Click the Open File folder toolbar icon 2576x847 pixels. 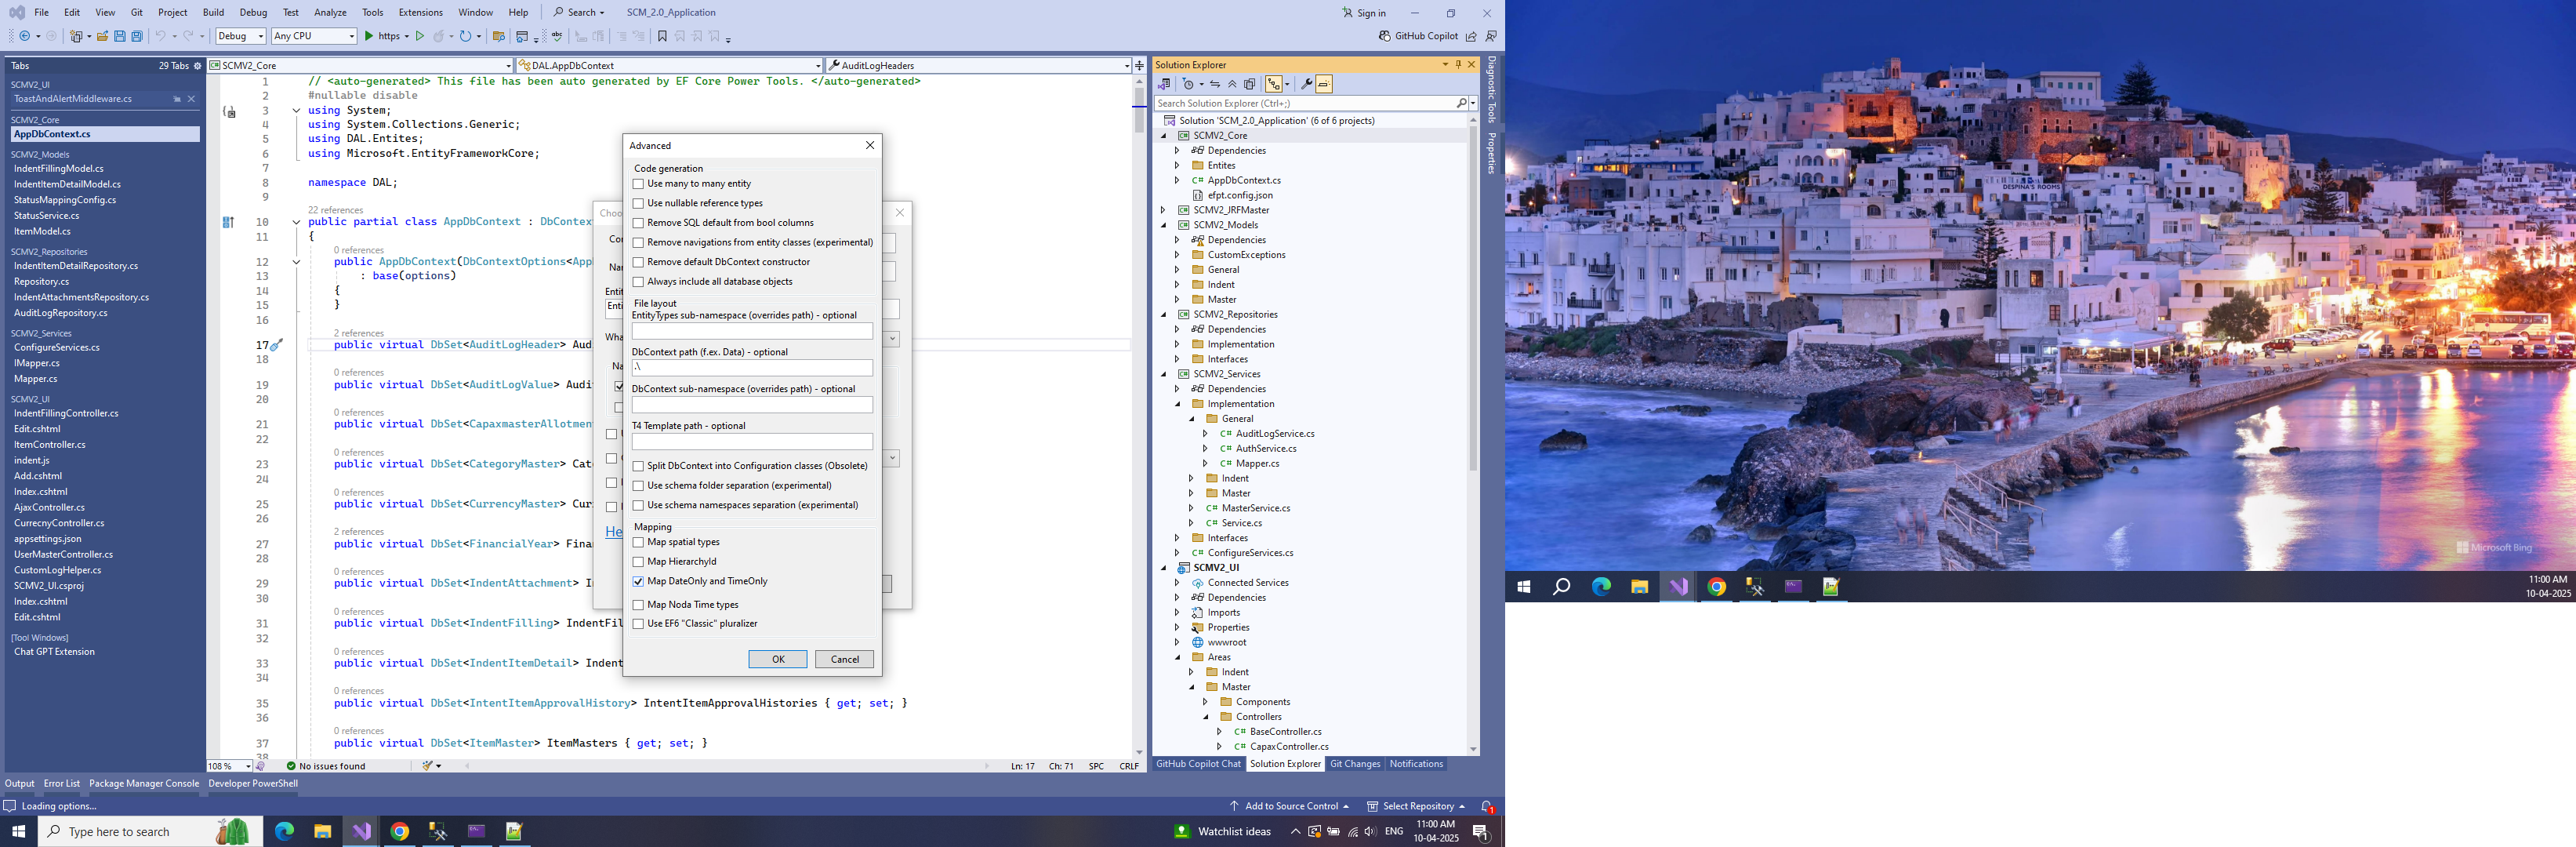102,36
